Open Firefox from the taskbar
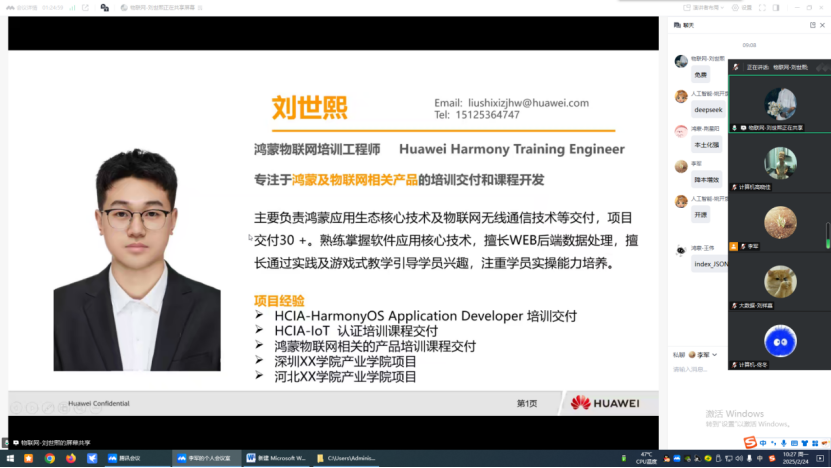The height and width of the screenshot is (468, 831). pos(71,458)
